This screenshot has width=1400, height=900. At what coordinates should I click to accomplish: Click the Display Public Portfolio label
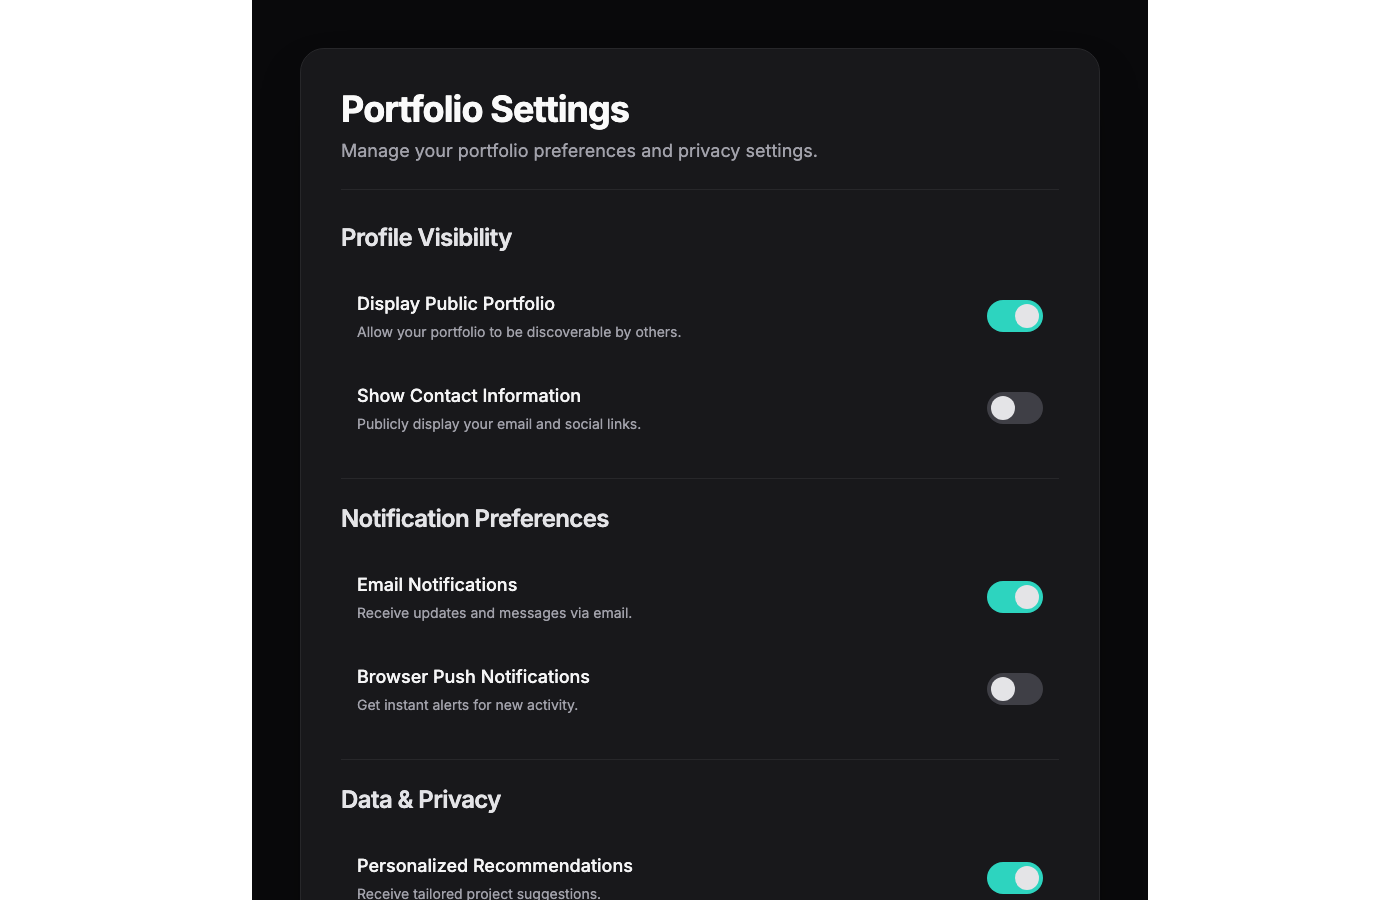tap(456, 304)
